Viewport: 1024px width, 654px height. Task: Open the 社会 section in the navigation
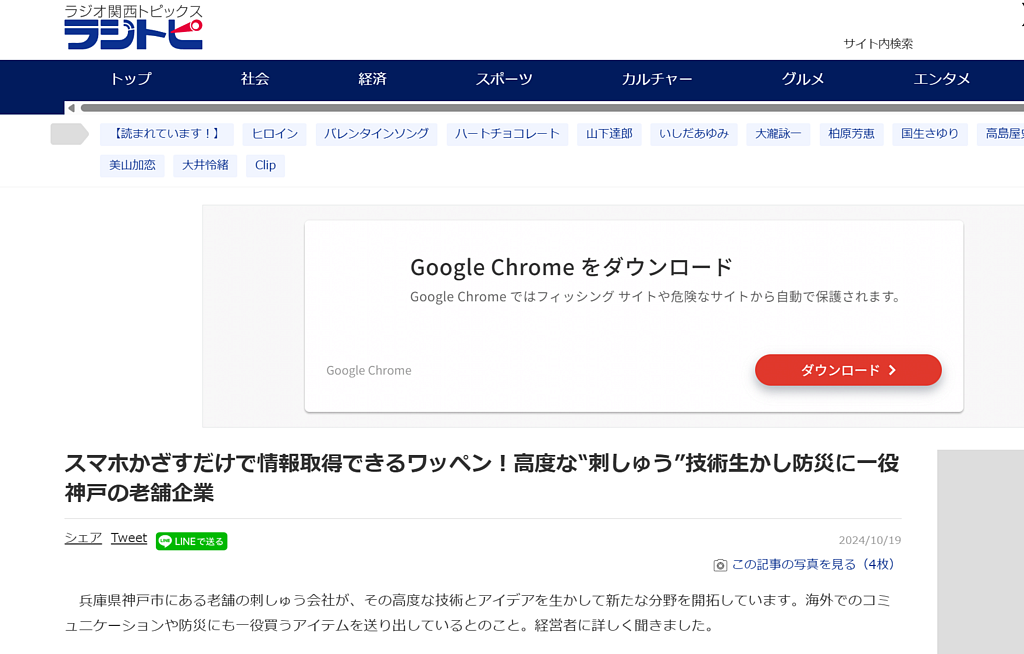pos(253,80)
